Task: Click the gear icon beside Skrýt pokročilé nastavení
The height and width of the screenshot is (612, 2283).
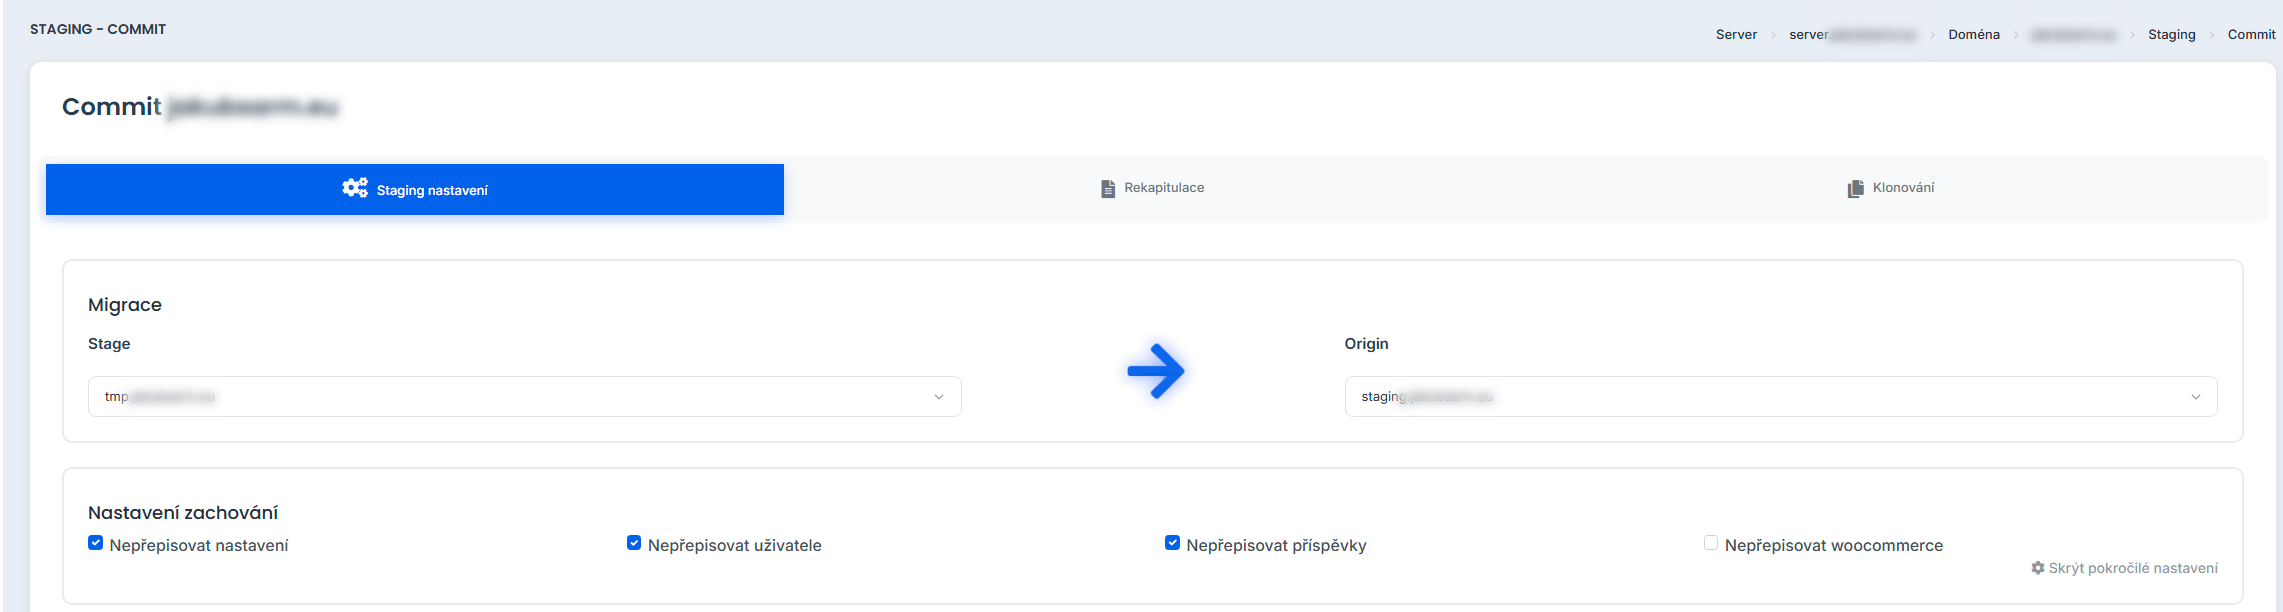Action: pos(2037,568)
